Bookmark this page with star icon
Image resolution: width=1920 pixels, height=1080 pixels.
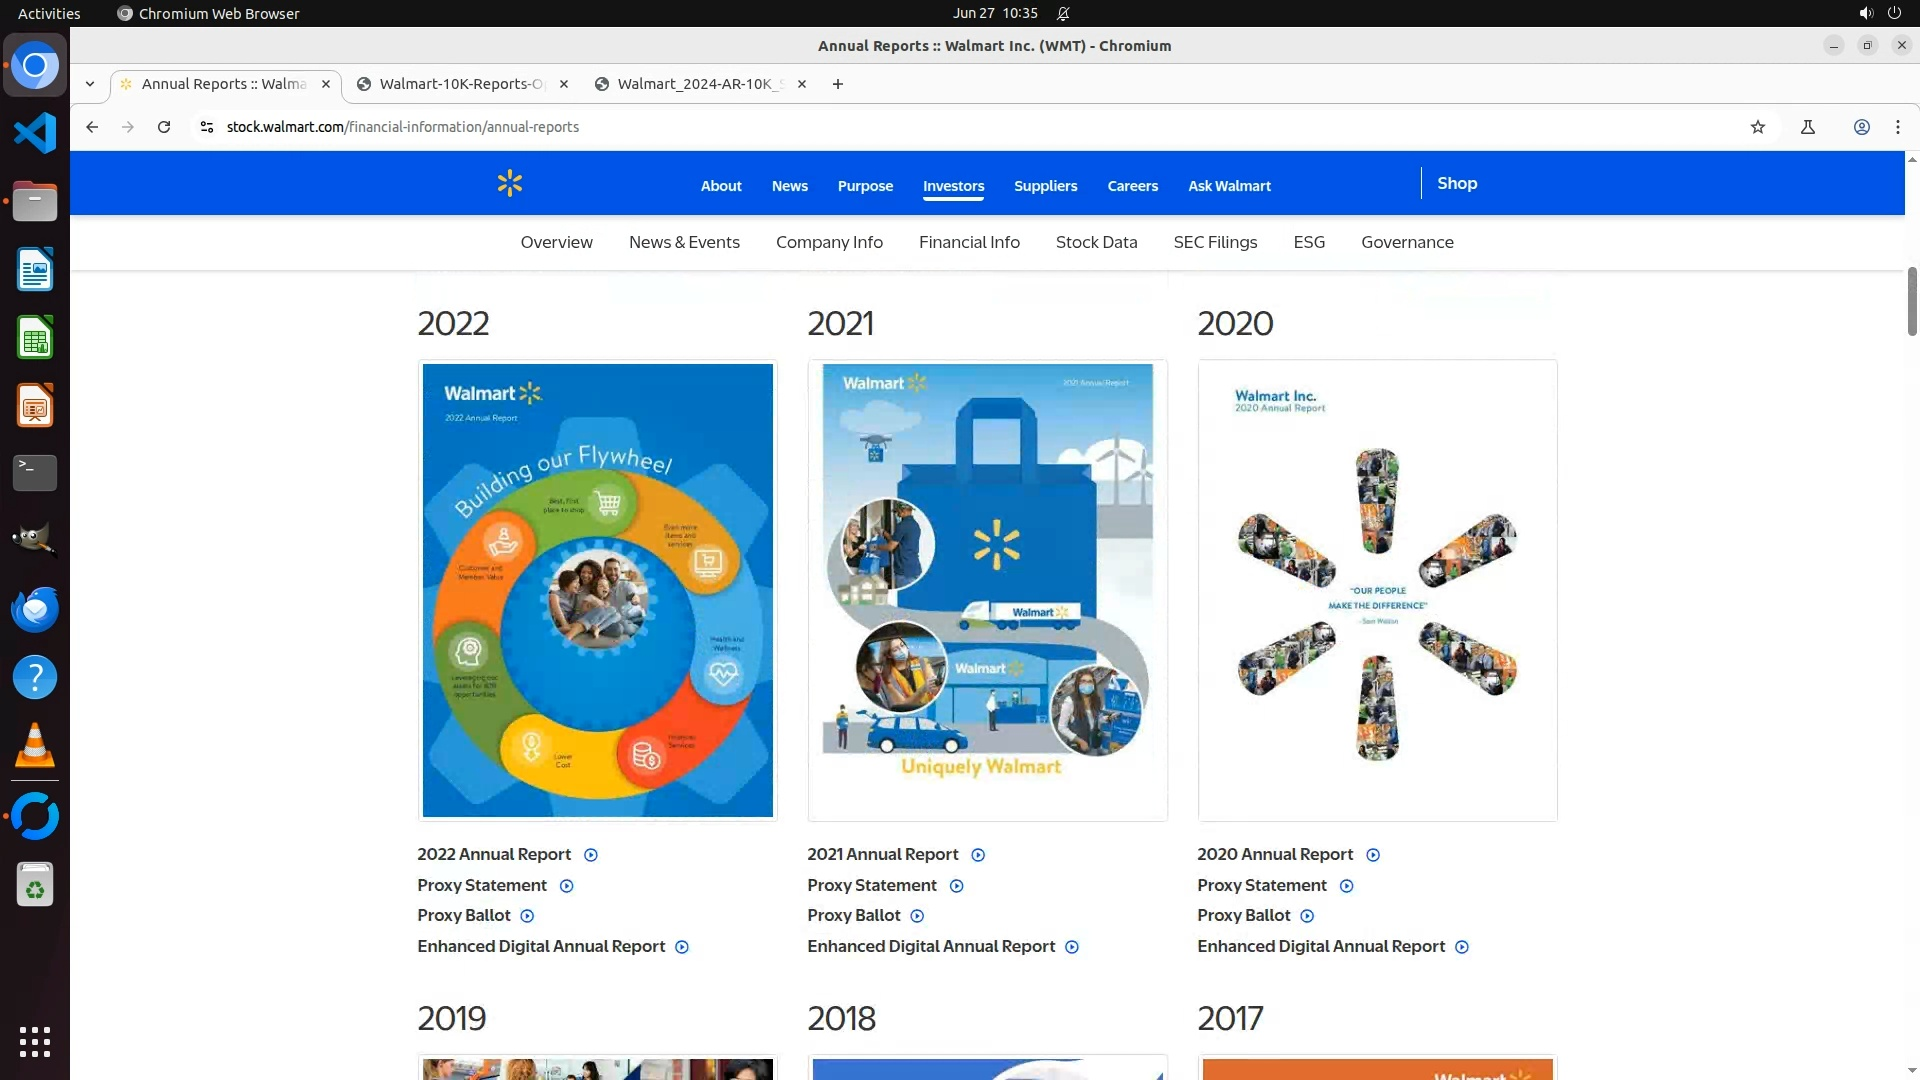(x=1757, y=127)
